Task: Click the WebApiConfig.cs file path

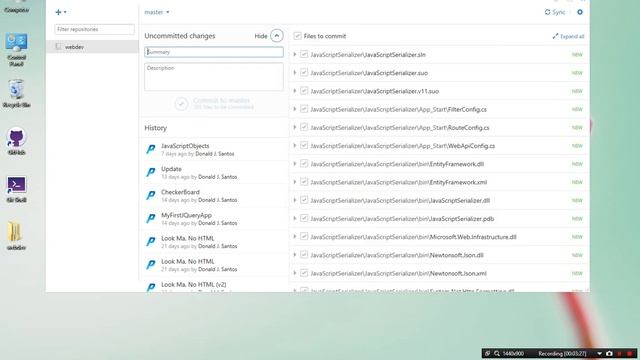Action: pyautogui.click(x=402, y=146)
